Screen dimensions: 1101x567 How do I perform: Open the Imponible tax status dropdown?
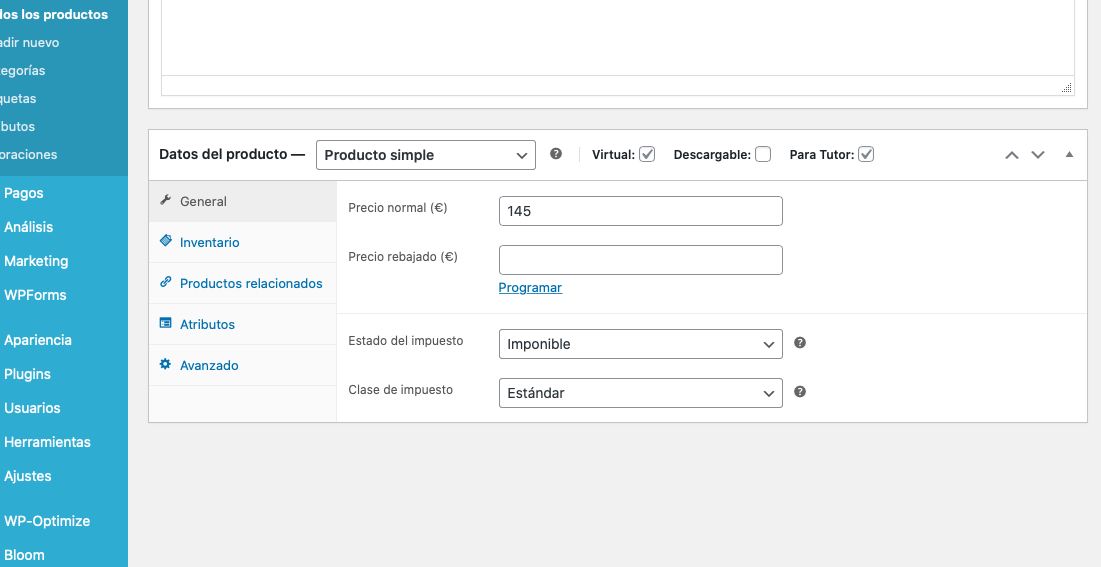pos(640,344)
